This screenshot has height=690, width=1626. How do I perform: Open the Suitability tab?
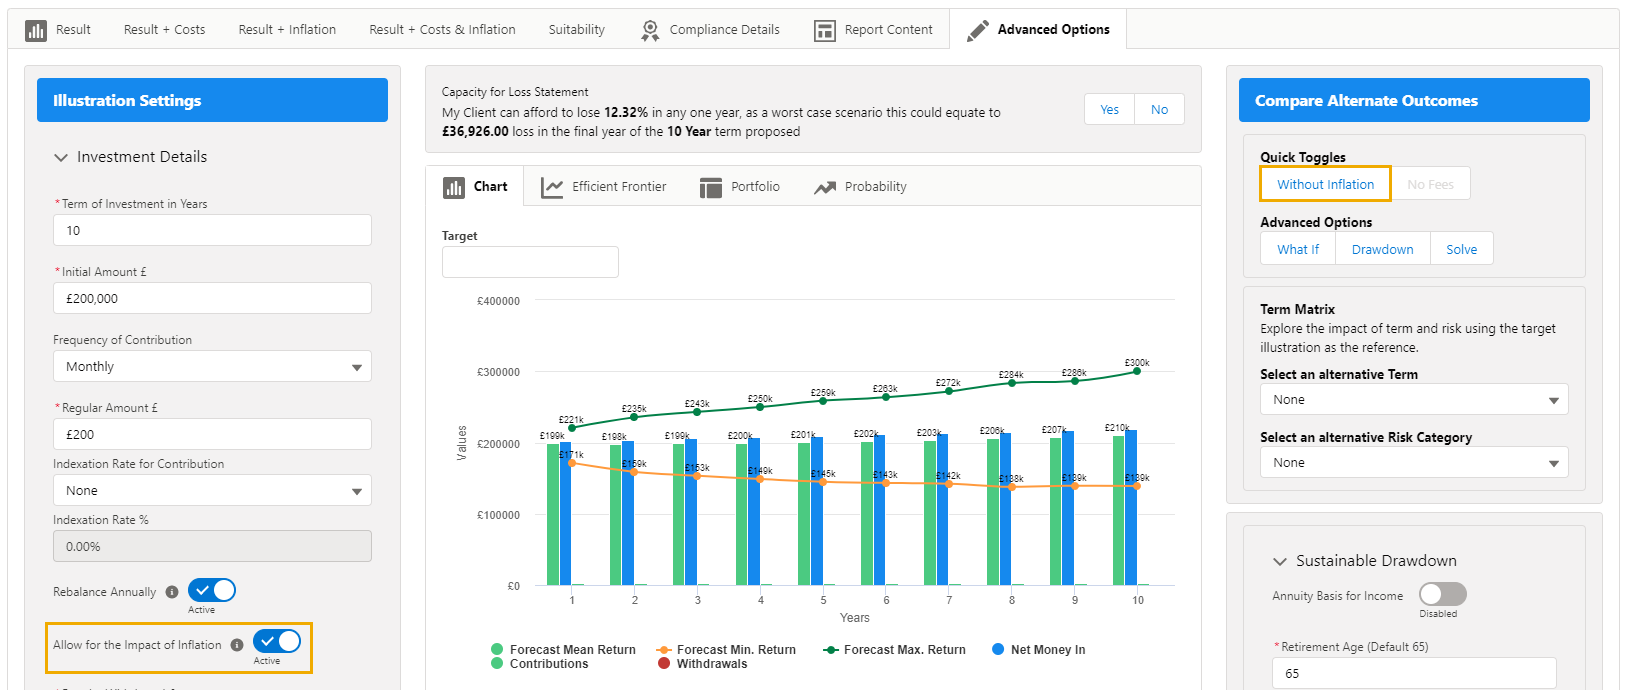576,30
